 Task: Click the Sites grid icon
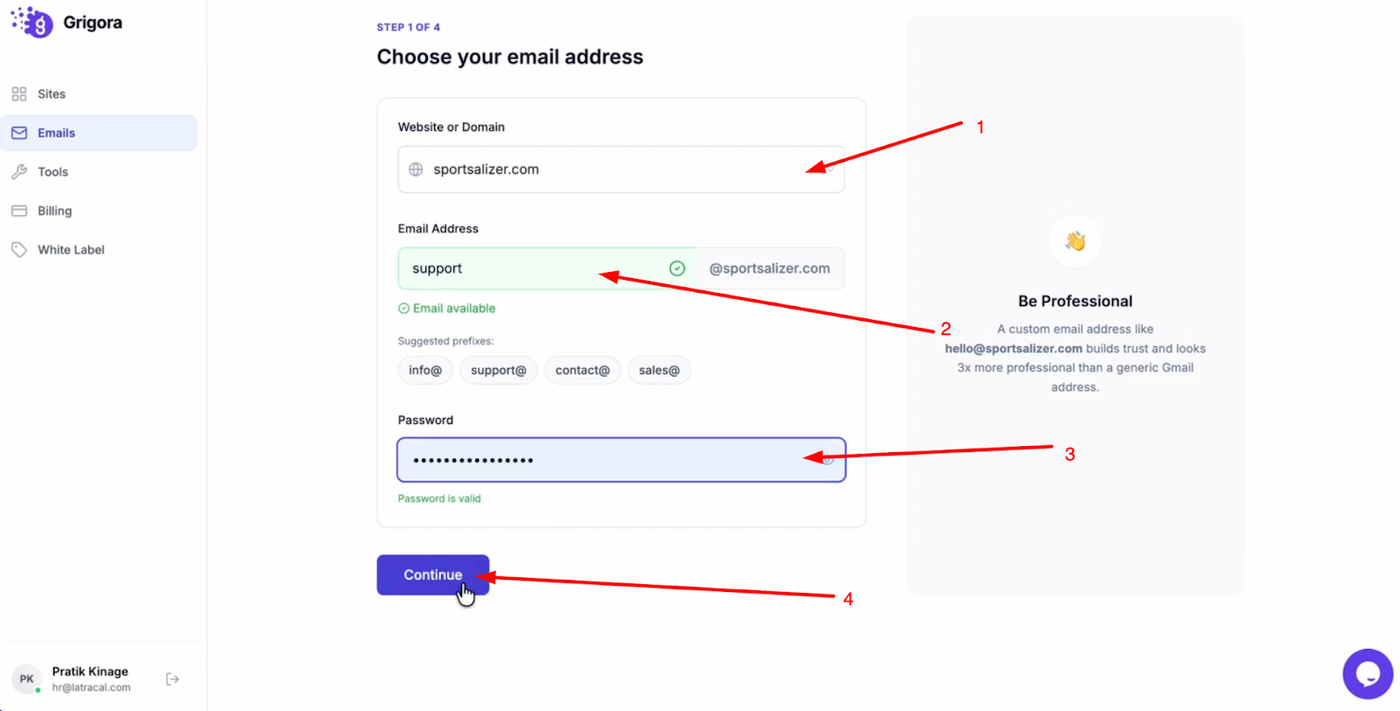point(19,94)
